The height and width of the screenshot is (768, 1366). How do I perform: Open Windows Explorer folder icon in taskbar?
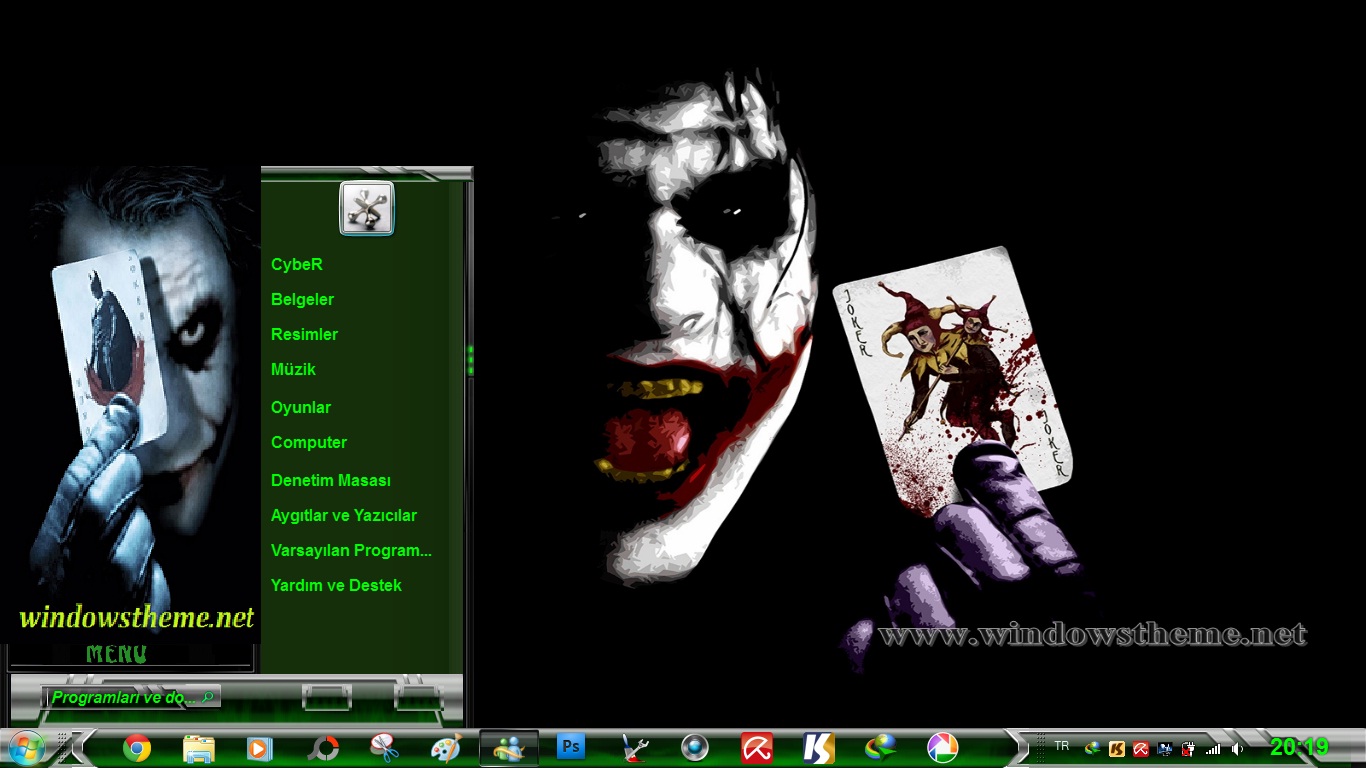click(199, 748)
